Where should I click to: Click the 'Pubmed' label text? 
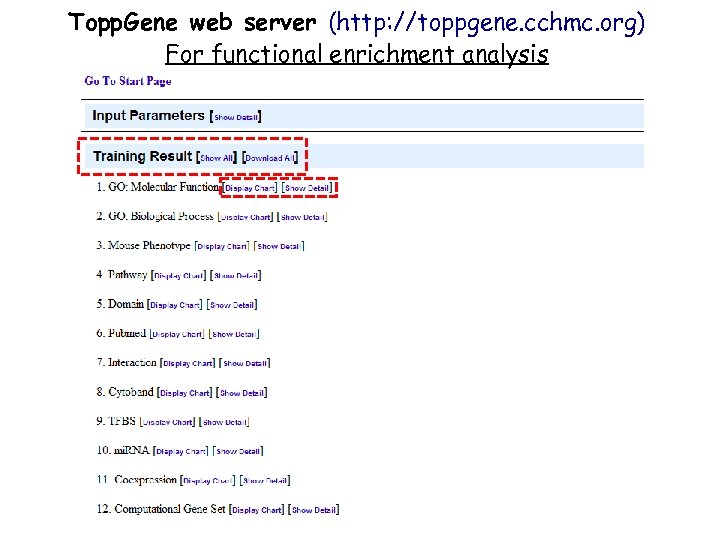click(x=127, y=333)
